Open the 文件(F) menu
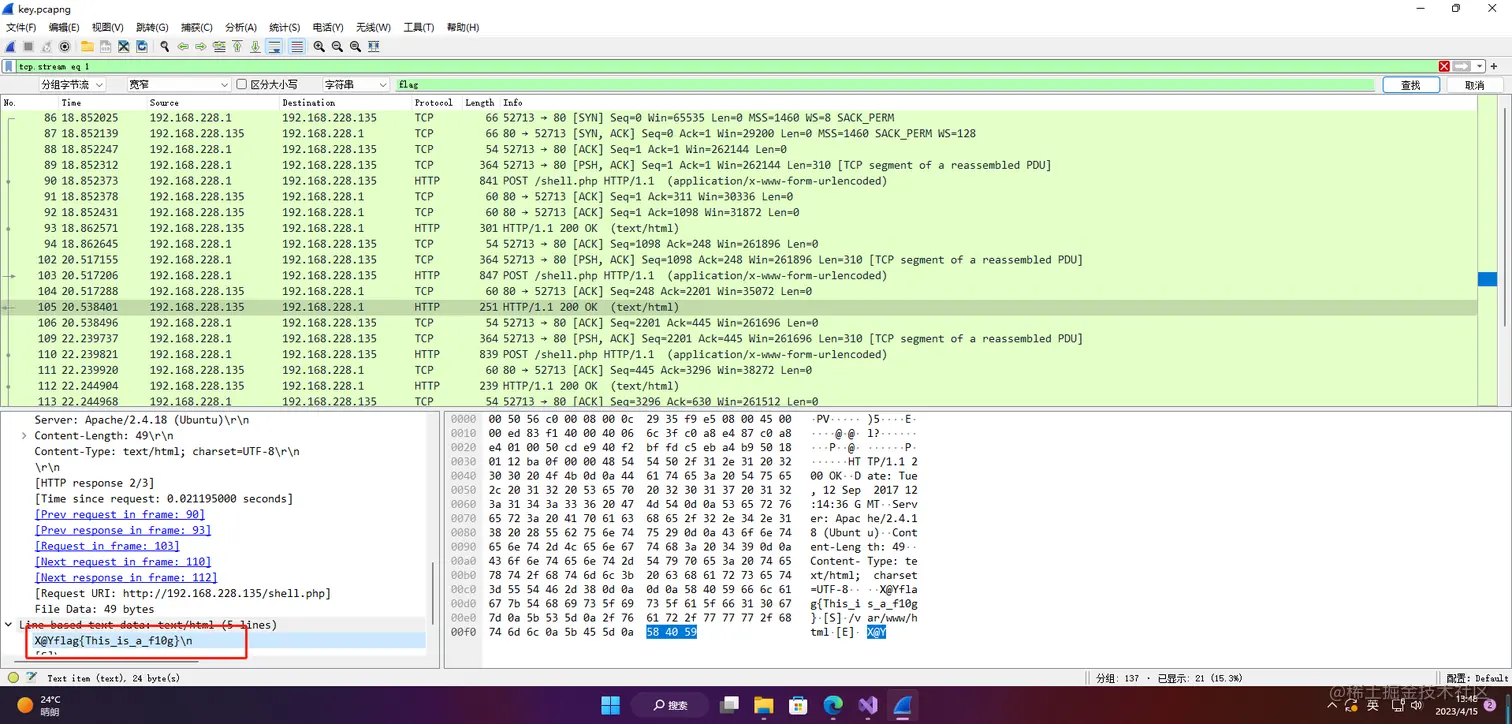Viewport: 1512px width, 724px height. [21, 27]
